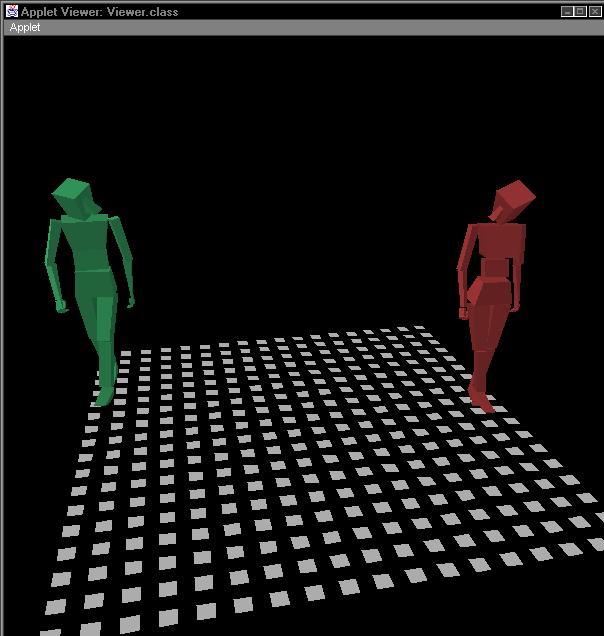604x636 pixels.
Task: Click the Java applet viewer title bar icon
Action: (11, 11)
